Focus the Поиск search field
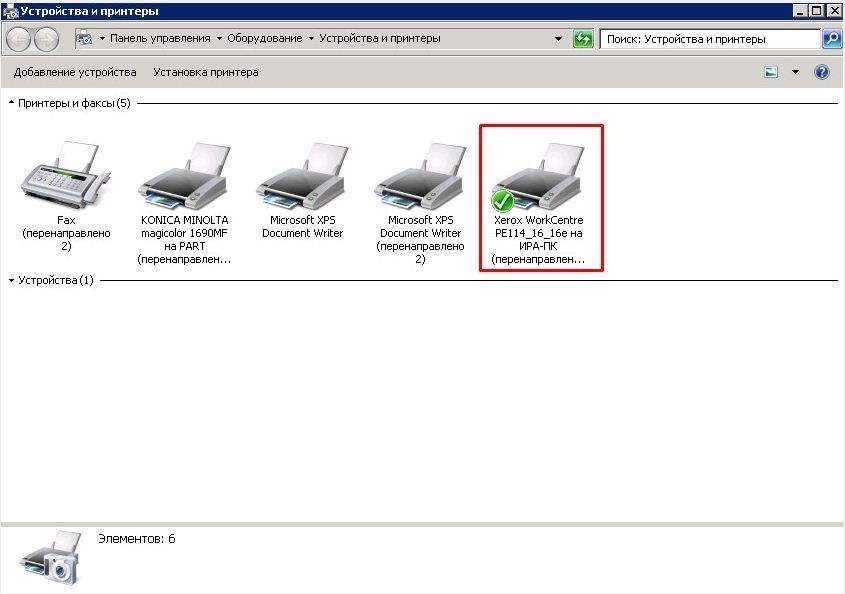This screenshot has height=594, width=845. pos(710,39)
